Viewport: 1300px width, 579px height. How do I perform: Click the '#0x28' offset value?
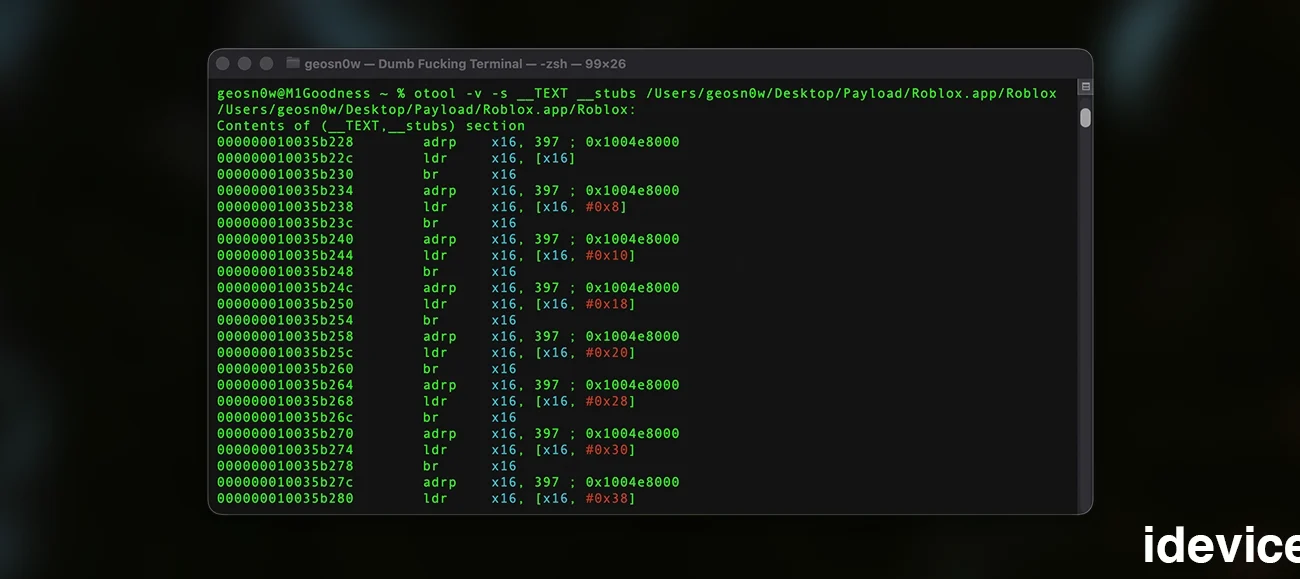(x=606, y=401)
